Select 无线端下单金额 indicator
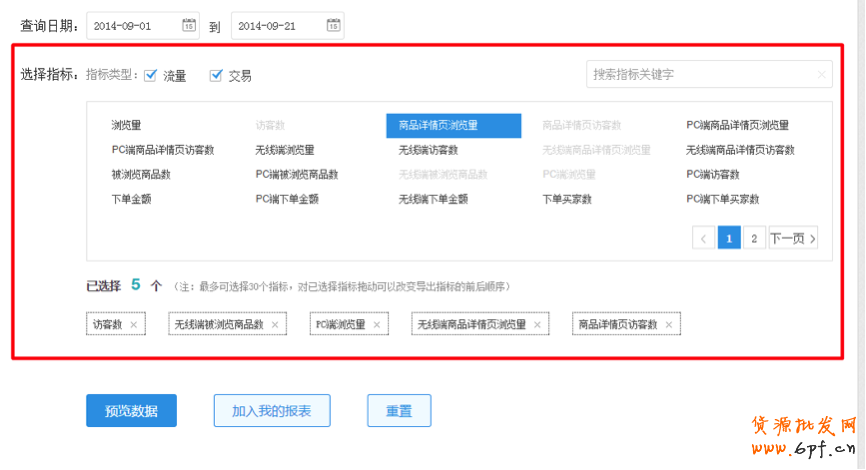 [433, 199]
